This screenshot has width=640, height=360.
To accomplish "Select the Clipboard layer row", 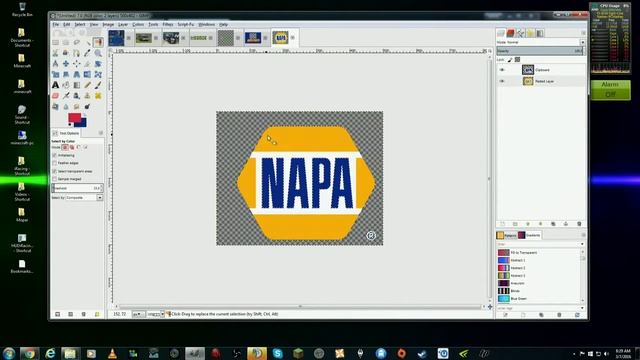I will click(x=541, y=70).
